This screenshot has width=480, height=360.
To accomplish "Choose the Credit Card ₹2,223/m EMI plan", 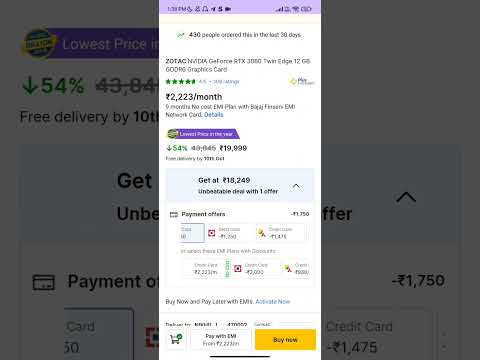I will coord(206,269).
